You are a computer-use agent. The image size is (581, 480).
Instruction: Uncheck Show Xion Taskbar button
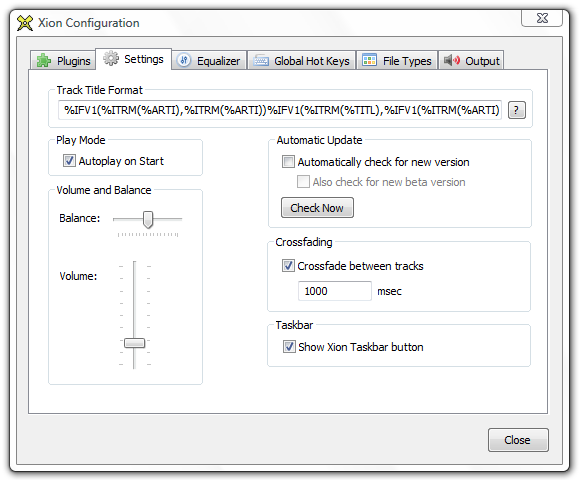coord(289,347)
